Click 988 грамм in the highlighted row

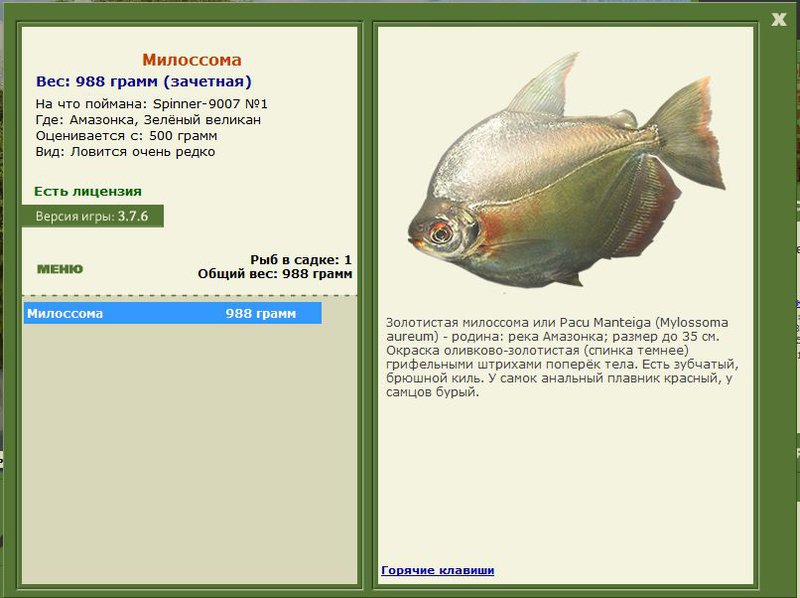[x=261, y=313]
